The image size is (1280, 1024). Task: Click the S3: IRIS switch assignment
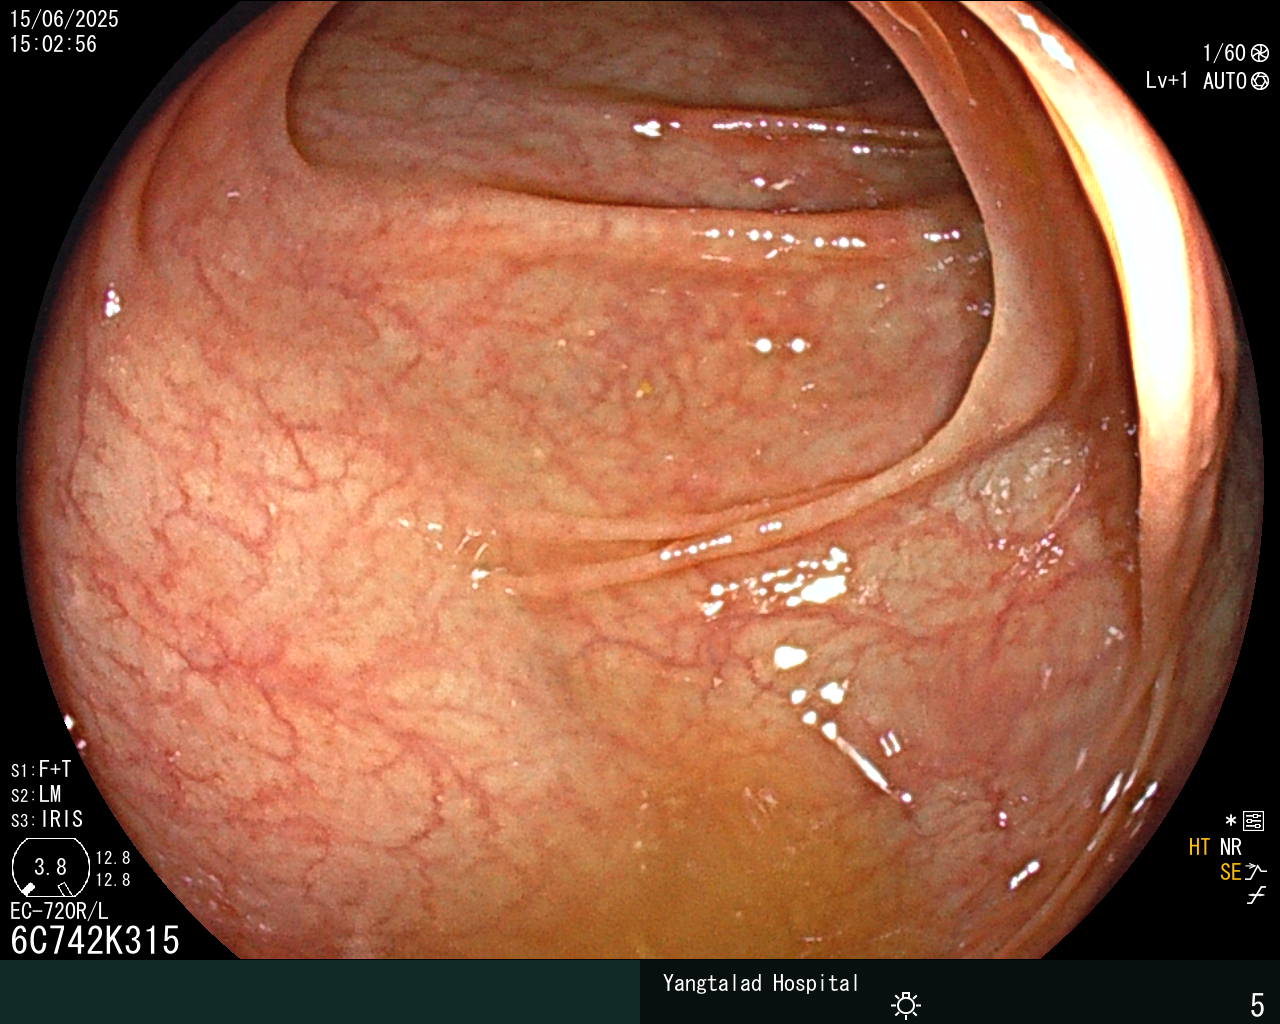pos(47,819)
